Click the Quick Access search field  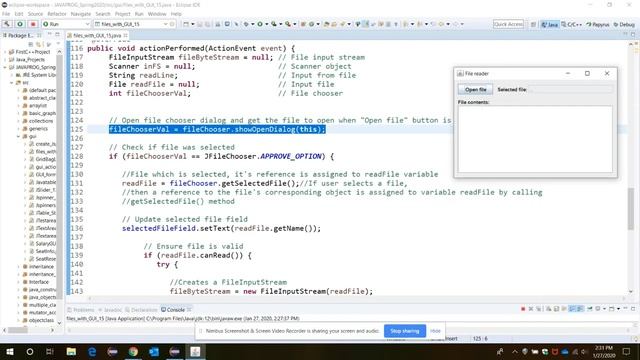[x=508, y=24]
